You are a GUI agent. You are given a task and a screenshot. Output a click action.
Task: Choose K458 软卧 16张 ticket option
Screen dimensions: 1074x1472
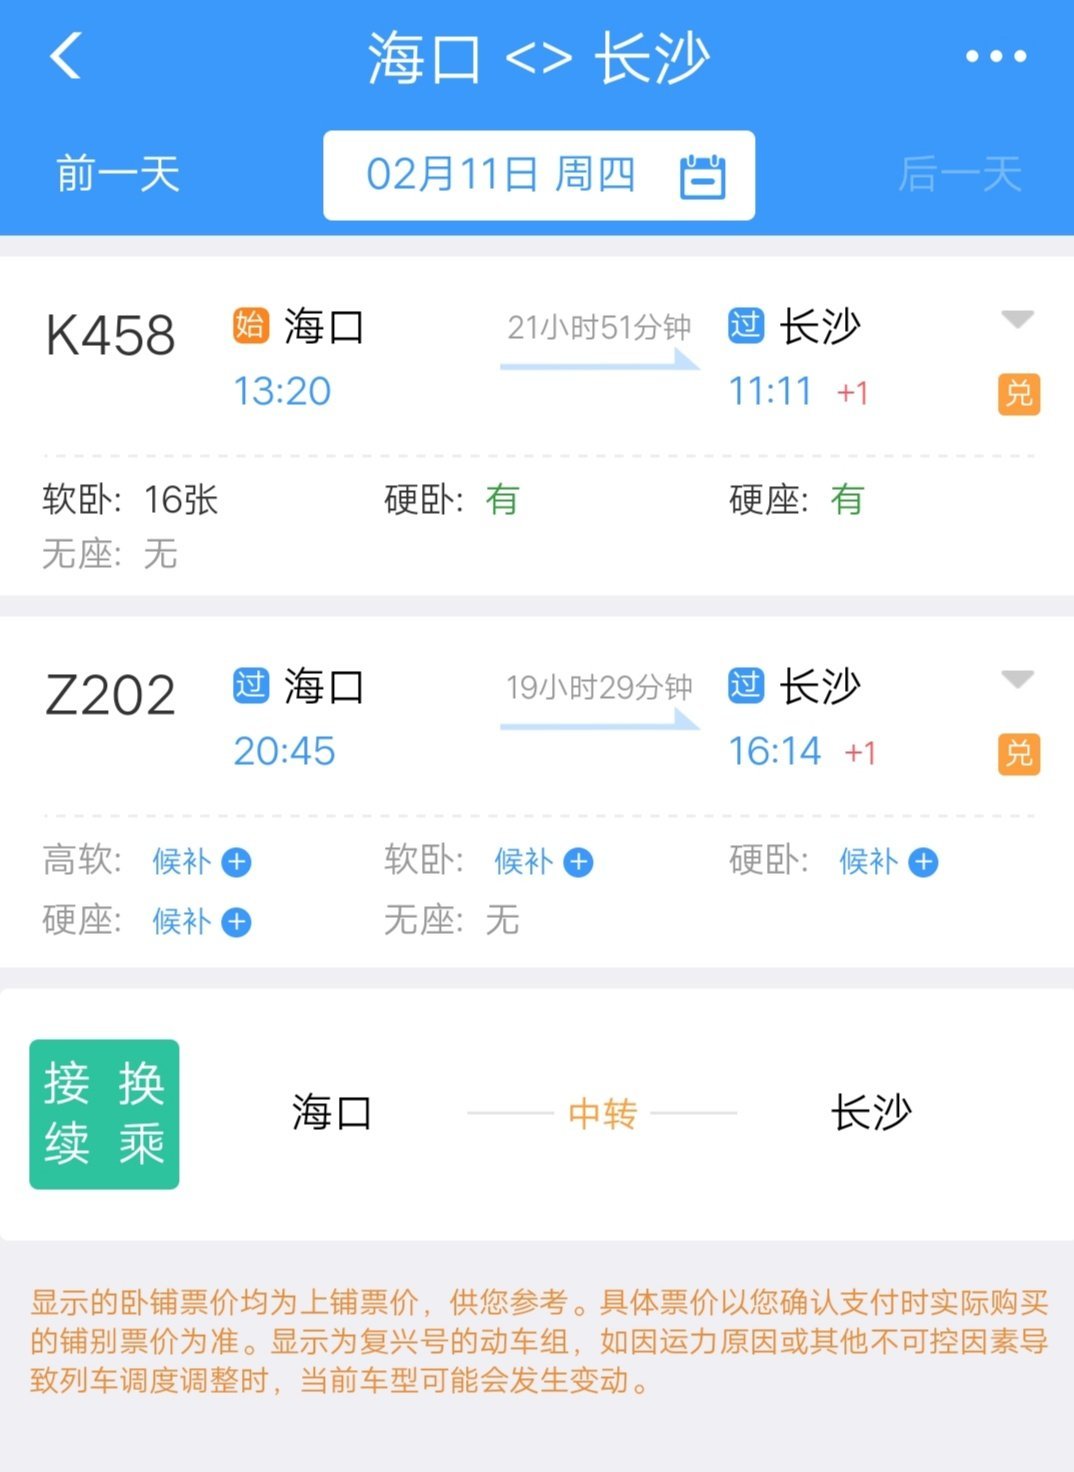click(x=130, y=499)
